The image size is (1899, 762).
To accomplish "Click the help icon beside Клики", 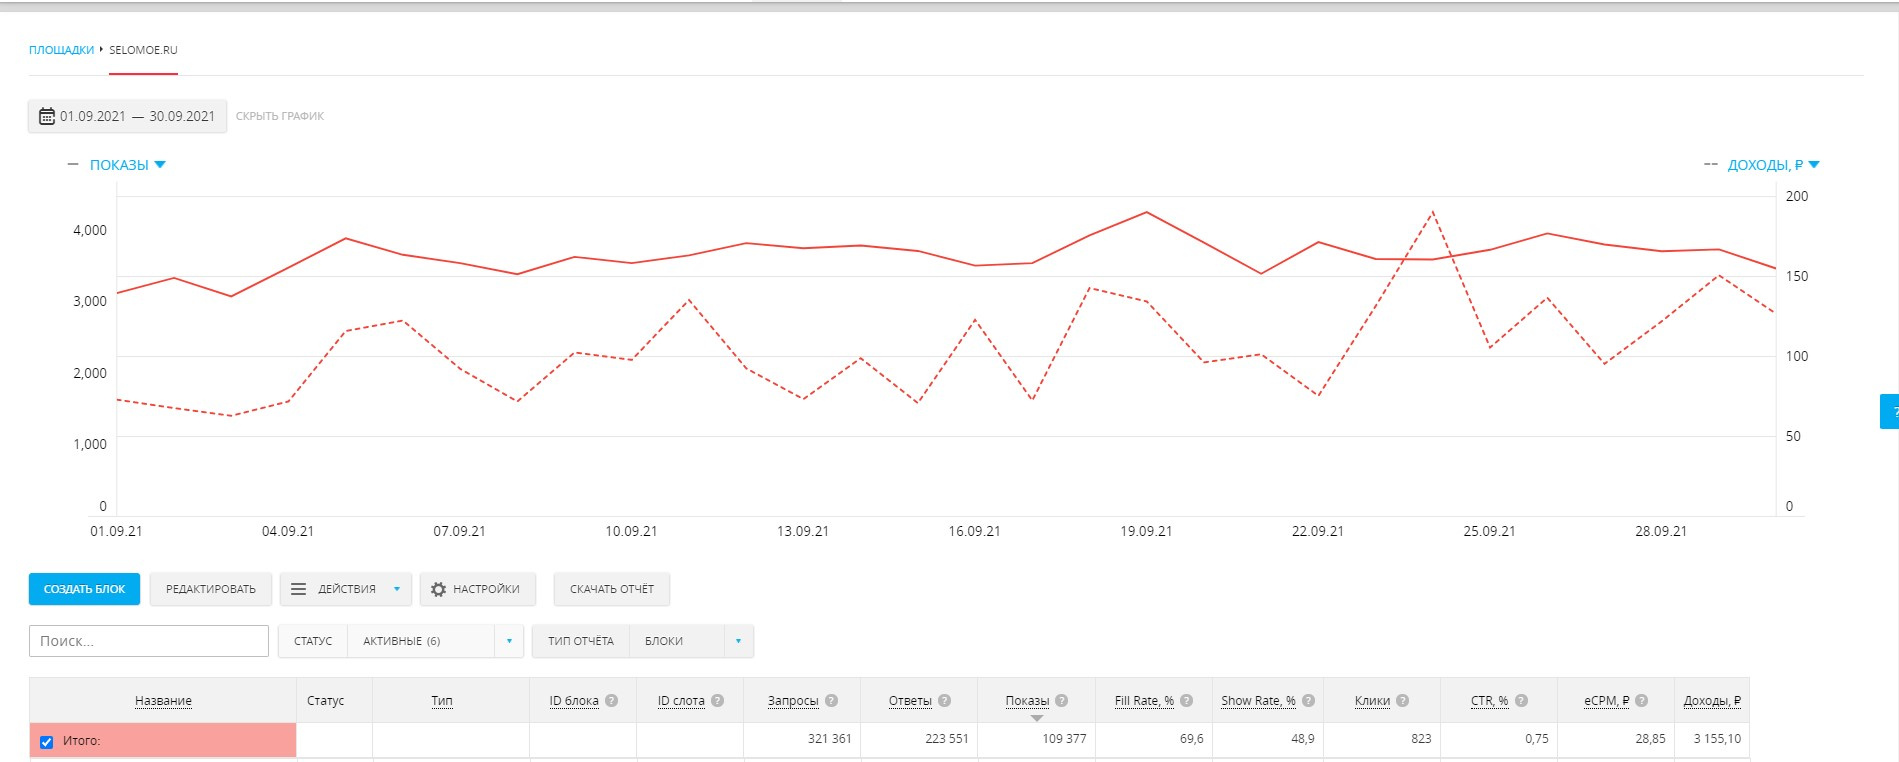I will click(1403, 701).
